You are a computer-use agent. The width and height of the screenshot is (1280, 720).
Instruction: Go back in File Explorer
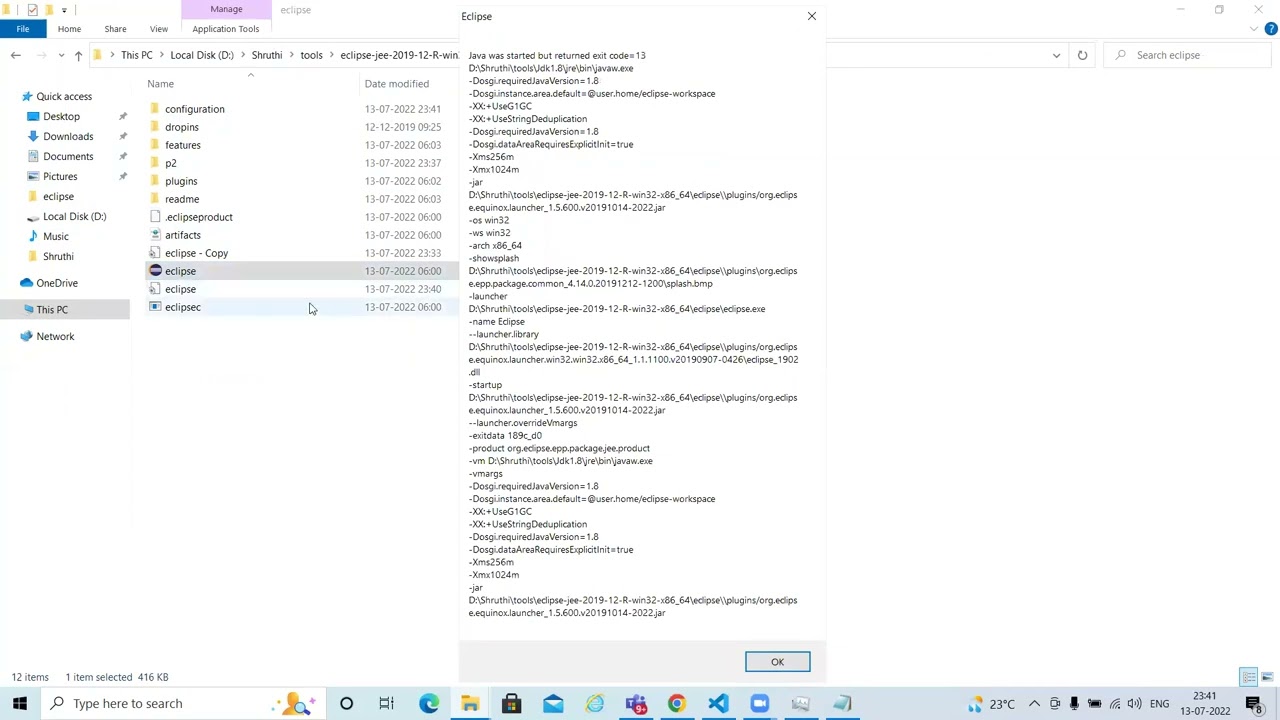click(x=16, y=55)
